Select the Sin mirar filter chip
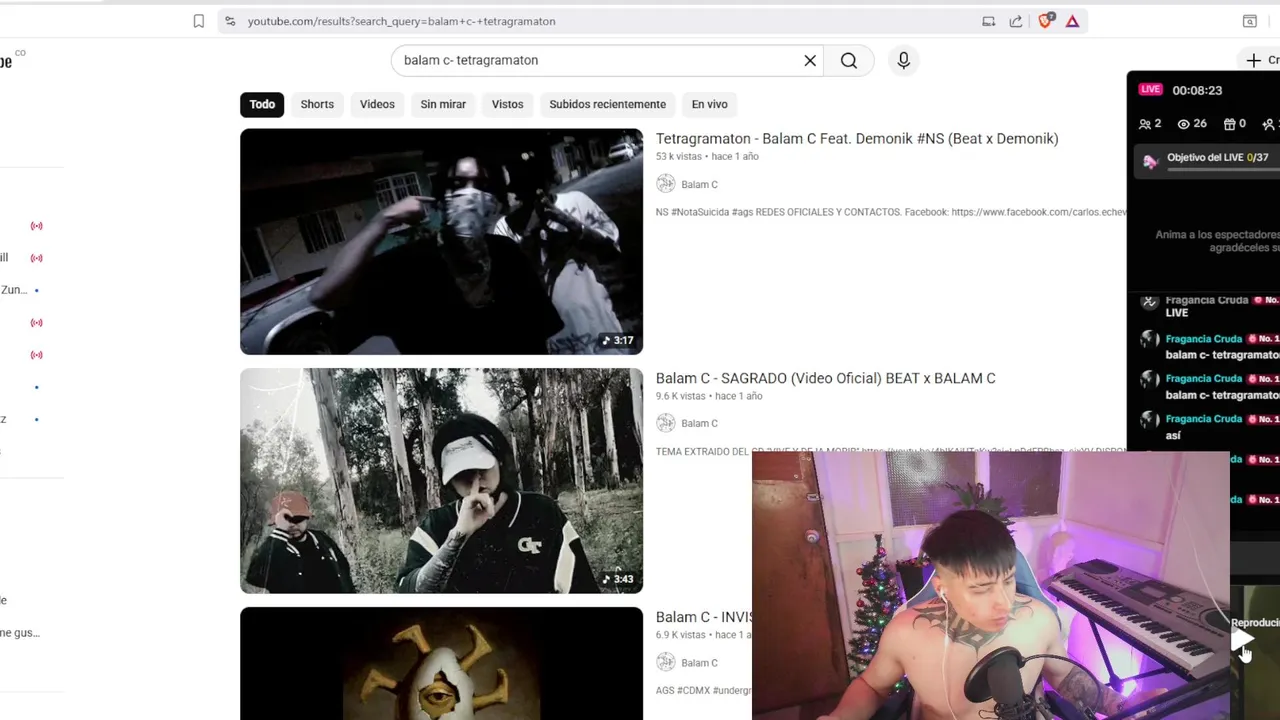 443,104
